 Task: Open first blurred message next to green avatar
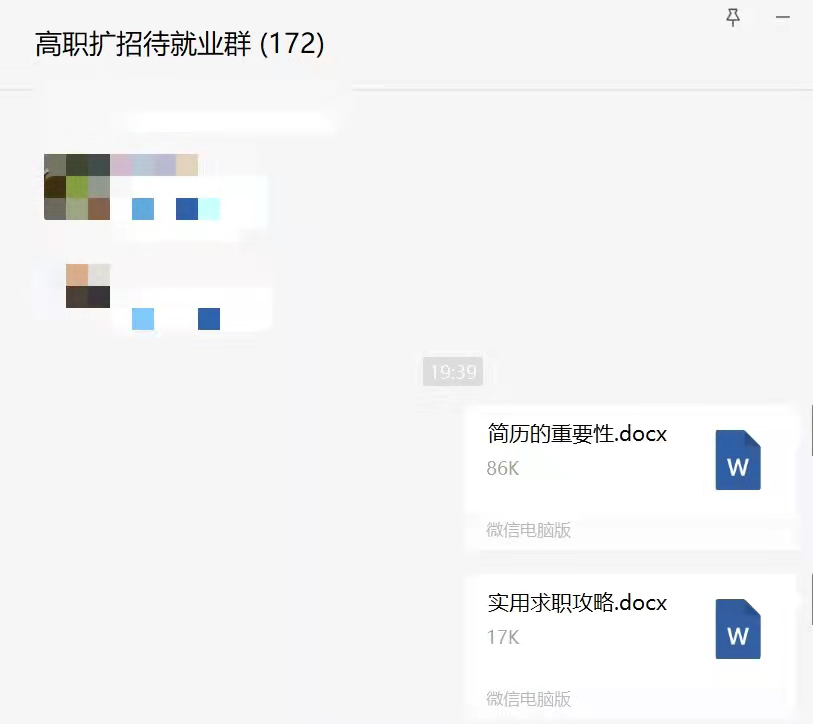(x=190, y=208)
